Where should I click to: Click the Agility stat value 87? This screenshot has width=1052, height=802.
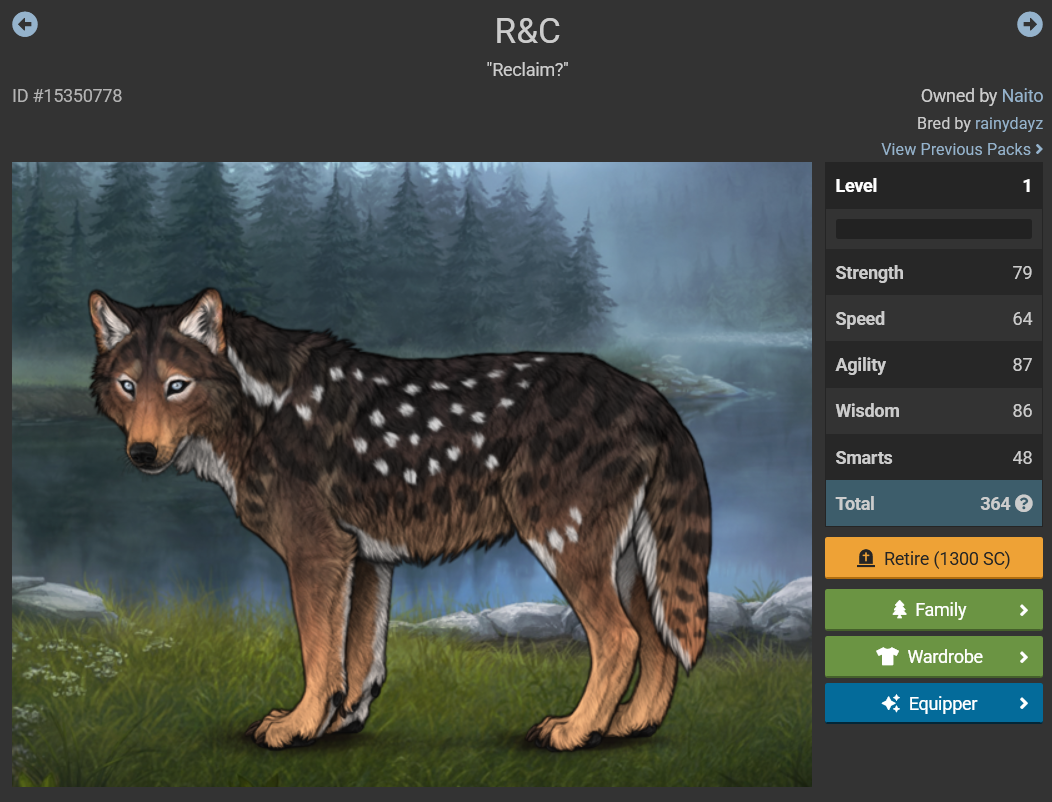(x=1022, y=364)
